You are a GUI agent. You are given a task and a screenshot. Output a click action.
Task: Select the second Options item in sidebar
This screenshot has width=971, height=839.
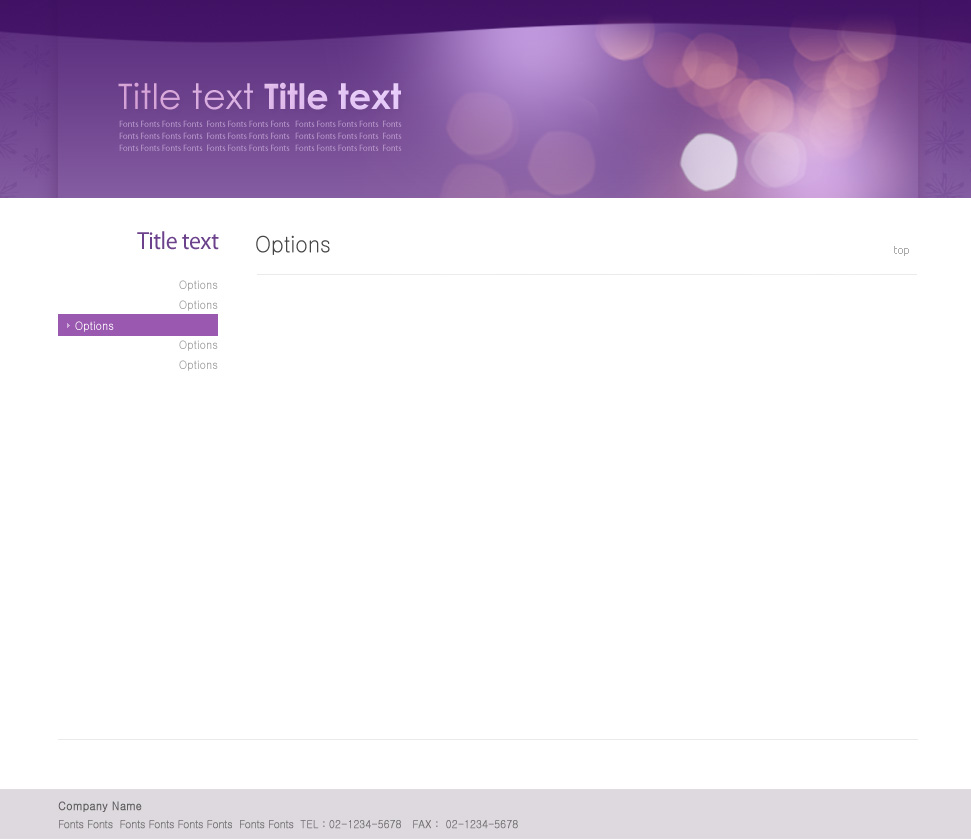[198, 306]
